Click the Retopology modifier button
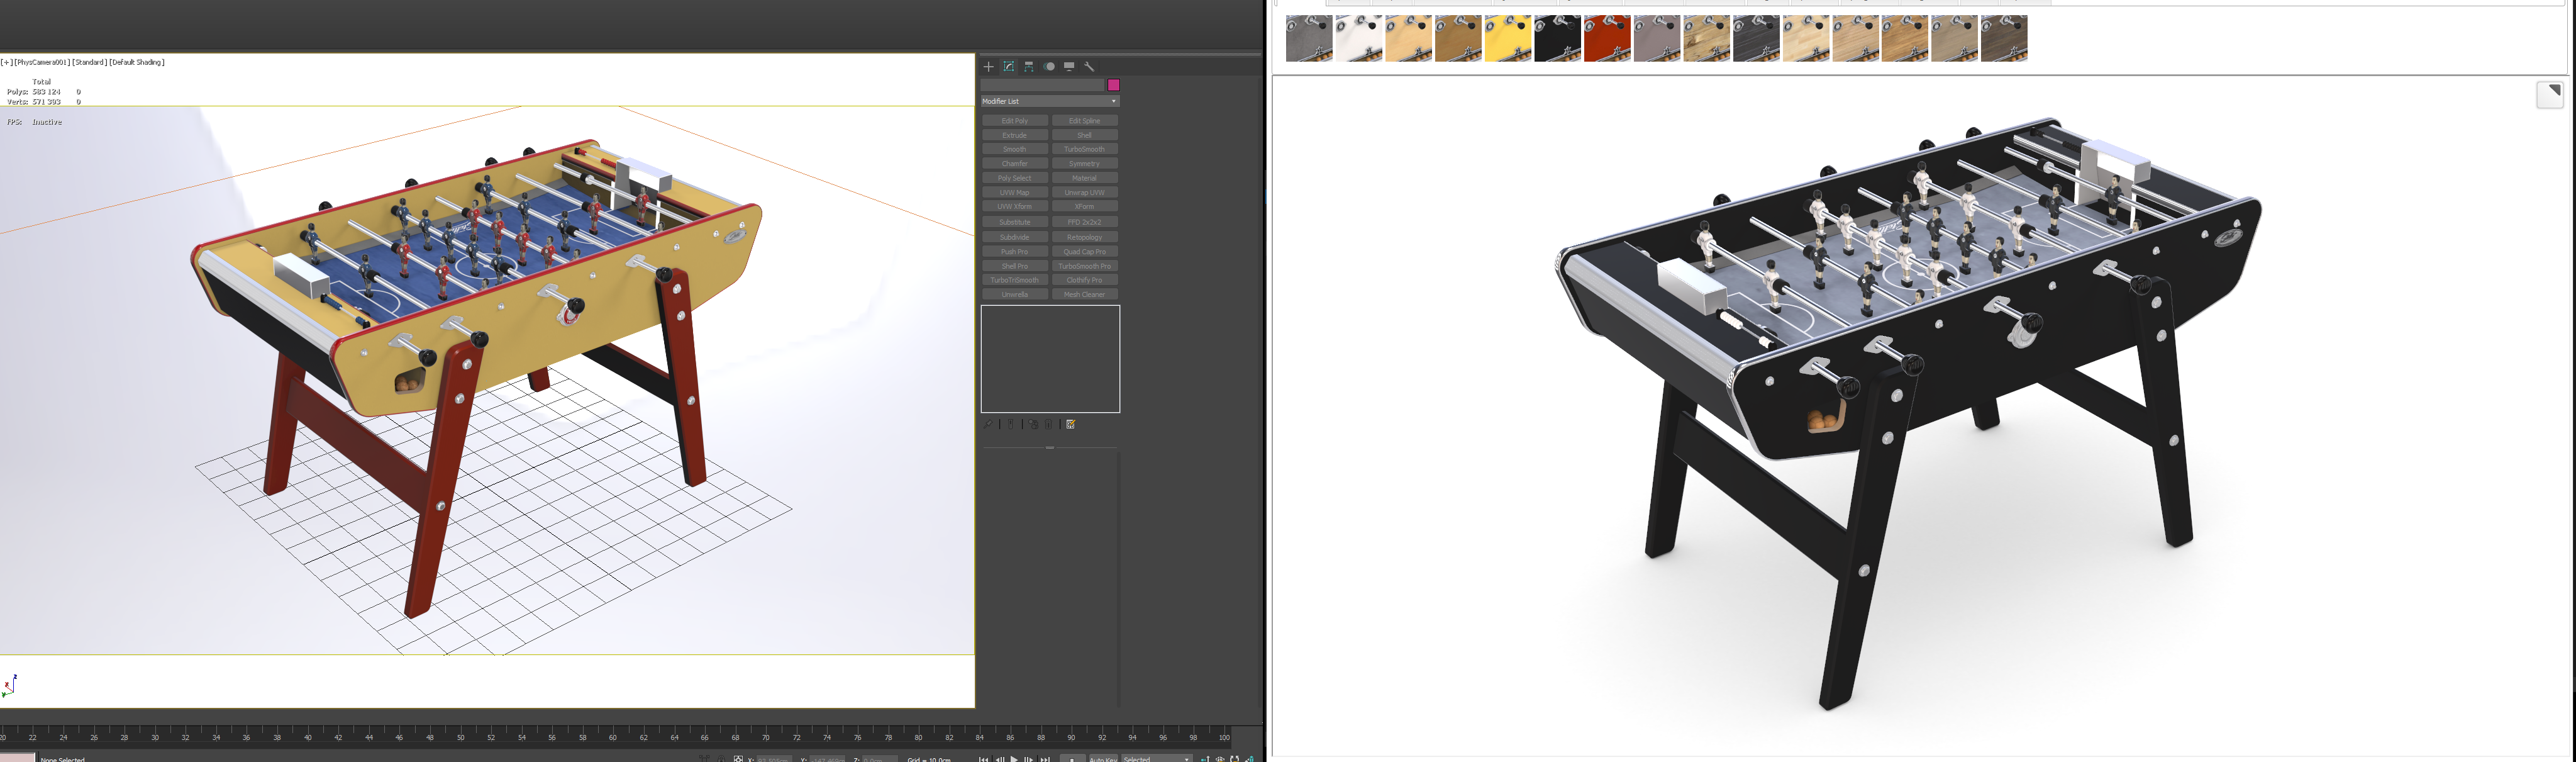The height and width of the screenshot is (762, 2576). click(x=1084, y=237)
